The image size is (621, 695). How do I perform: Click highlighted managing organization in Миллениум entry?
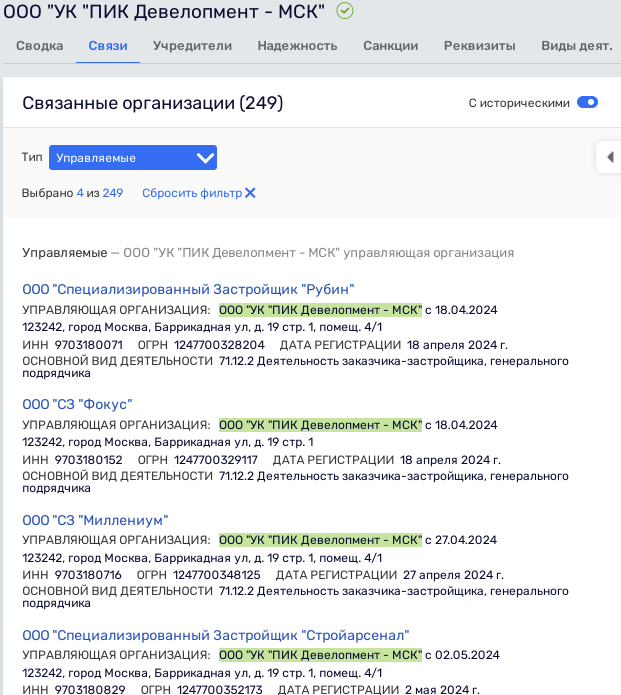(x=320, y=540)
